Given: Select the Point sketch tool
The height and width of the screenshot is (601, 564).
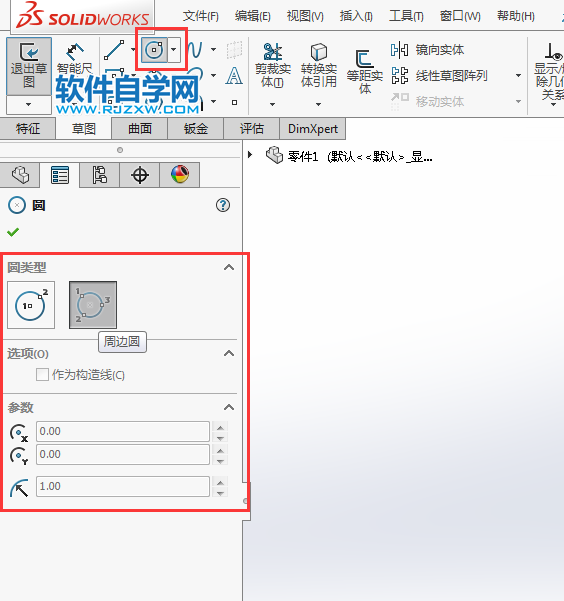Looking at the screenshot, I should click(234, 102).
